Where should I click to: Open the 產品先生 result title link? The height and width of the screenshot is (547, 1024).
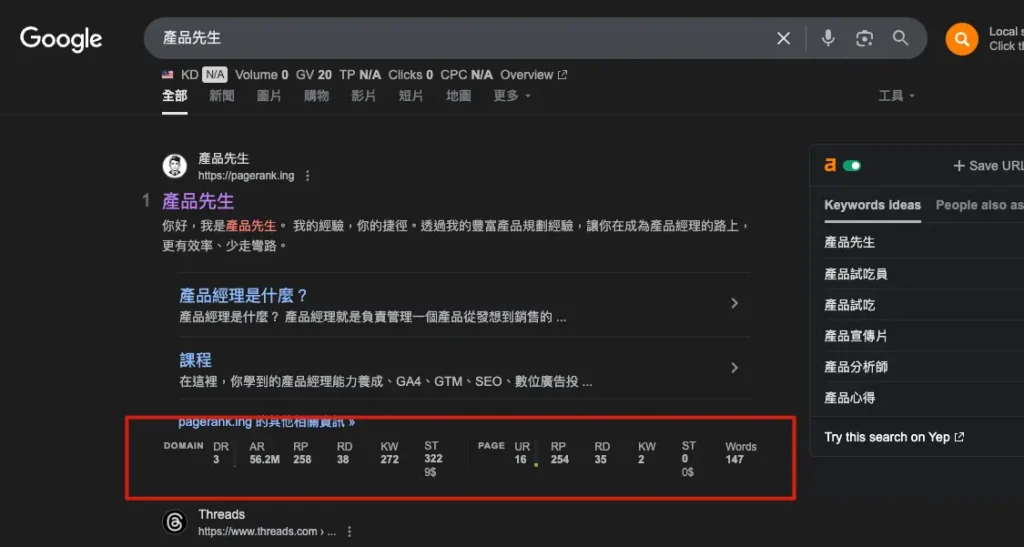click(198, 201)
